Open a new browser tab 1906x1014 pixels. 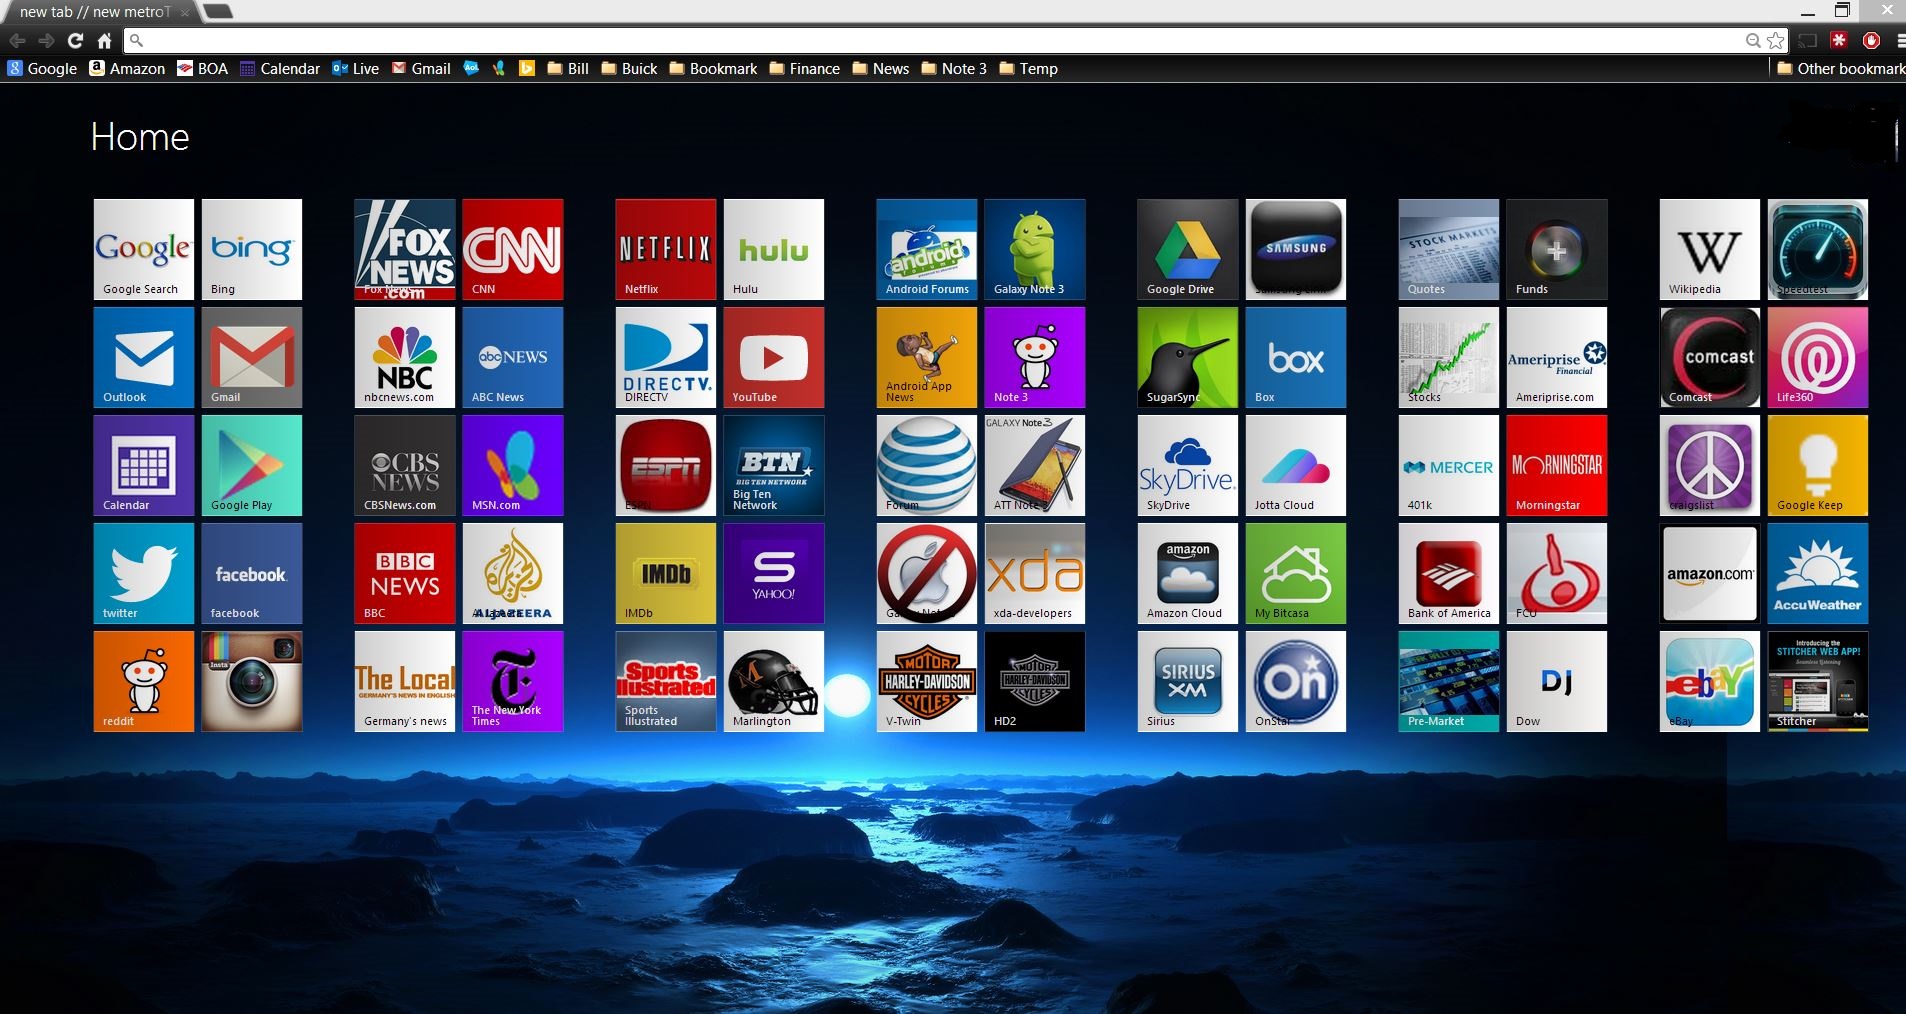218,12
